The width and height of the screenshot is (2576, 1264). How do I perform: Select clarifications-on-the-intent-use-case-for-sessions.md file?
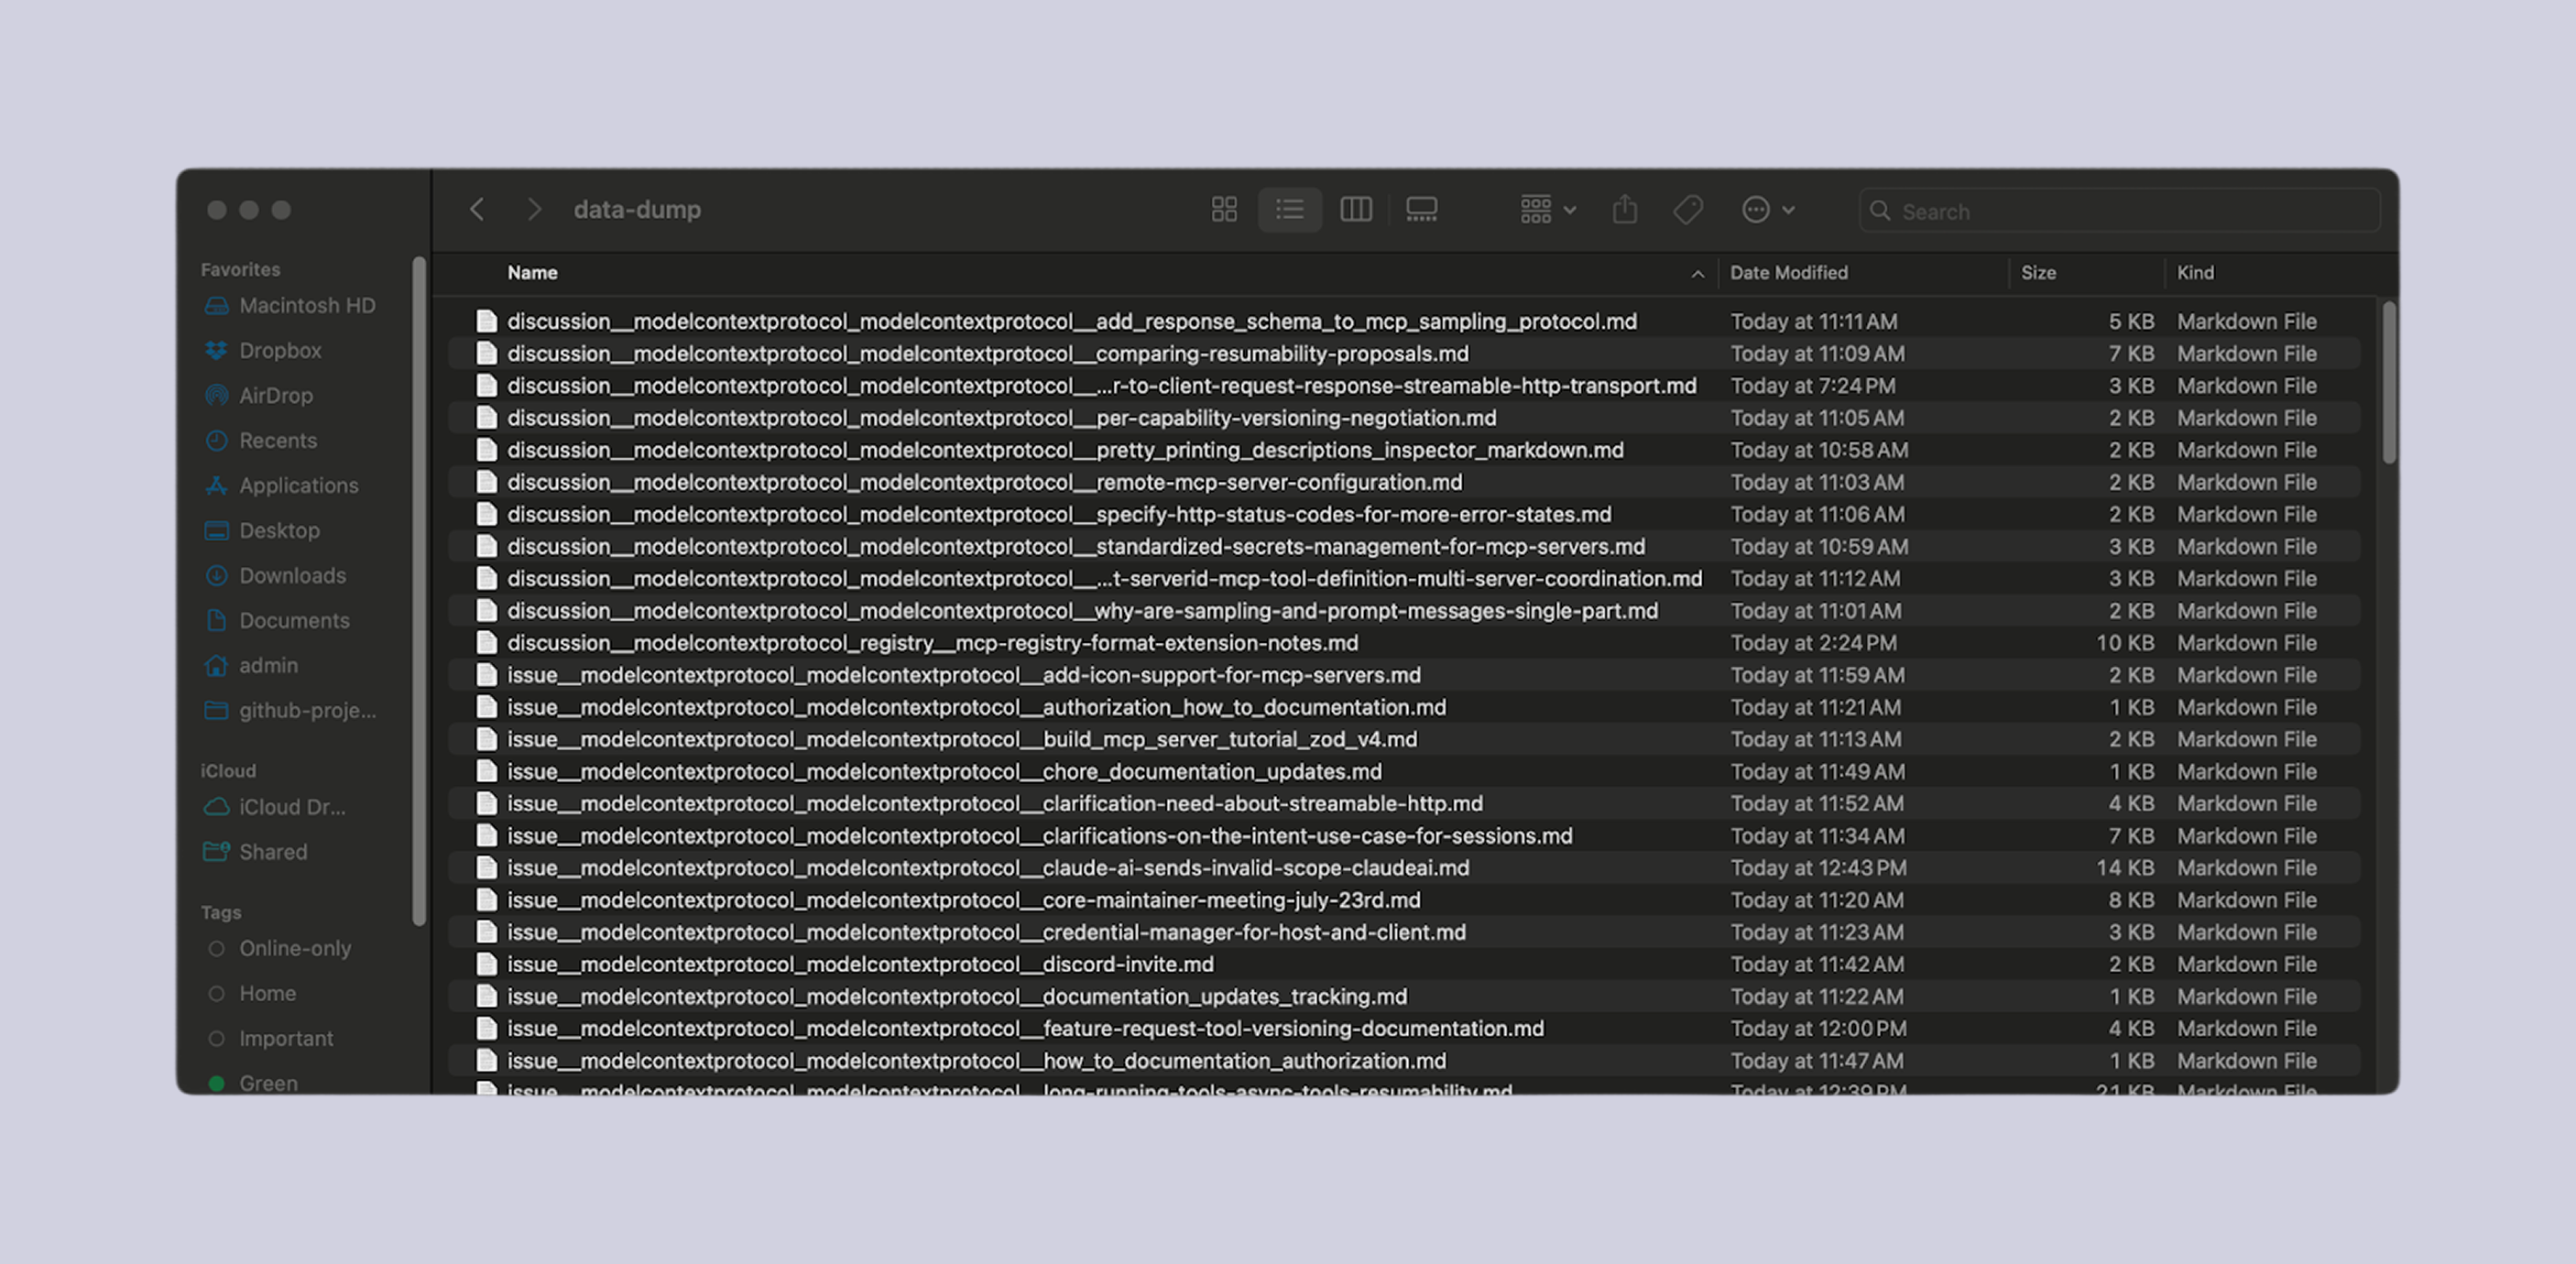tap(1405, 836)
